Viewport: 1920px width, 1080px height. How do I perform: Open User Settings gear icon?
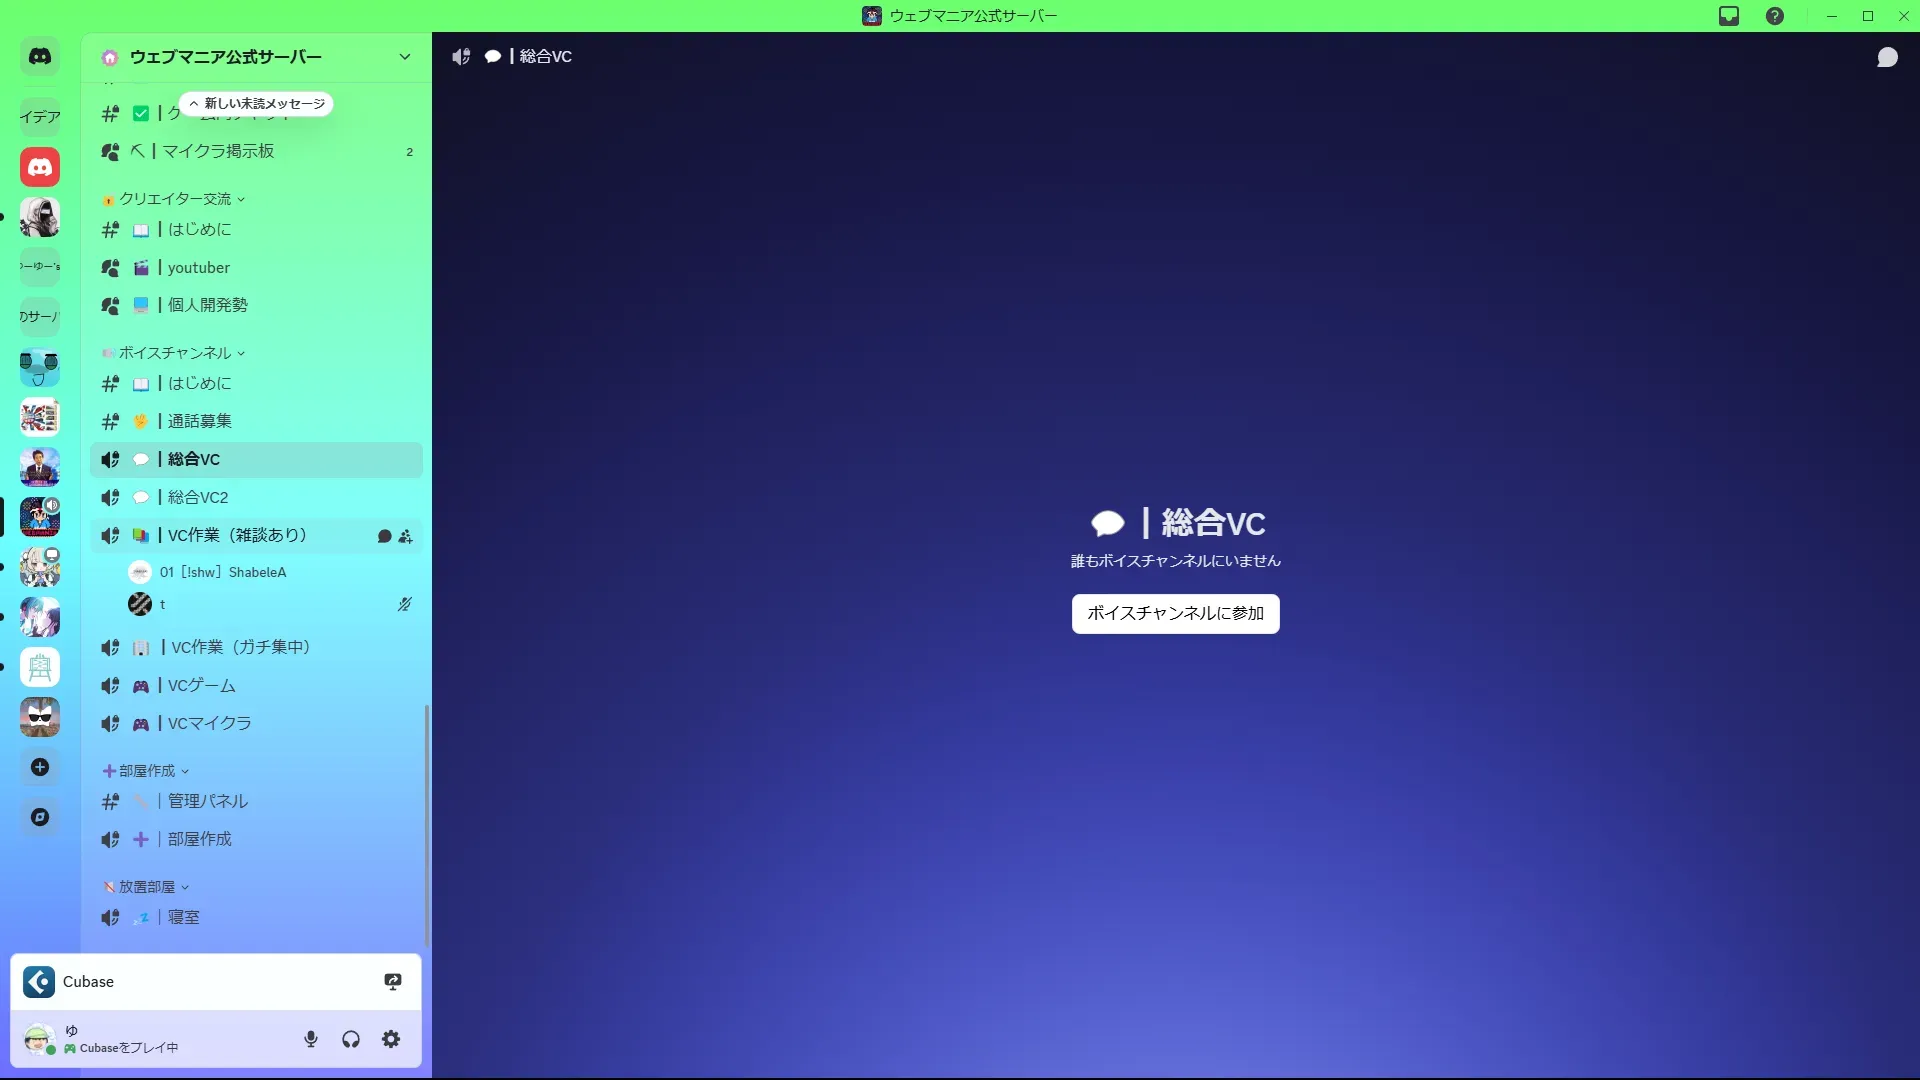(391, 1039)
